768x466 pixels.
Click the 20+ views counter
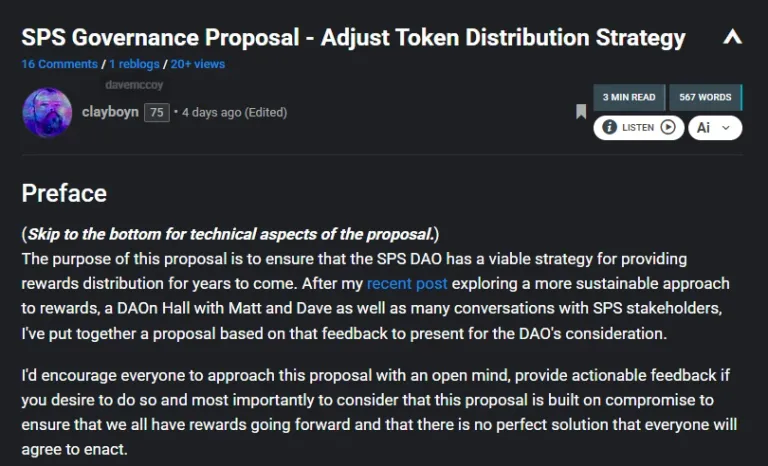(197, 64)
